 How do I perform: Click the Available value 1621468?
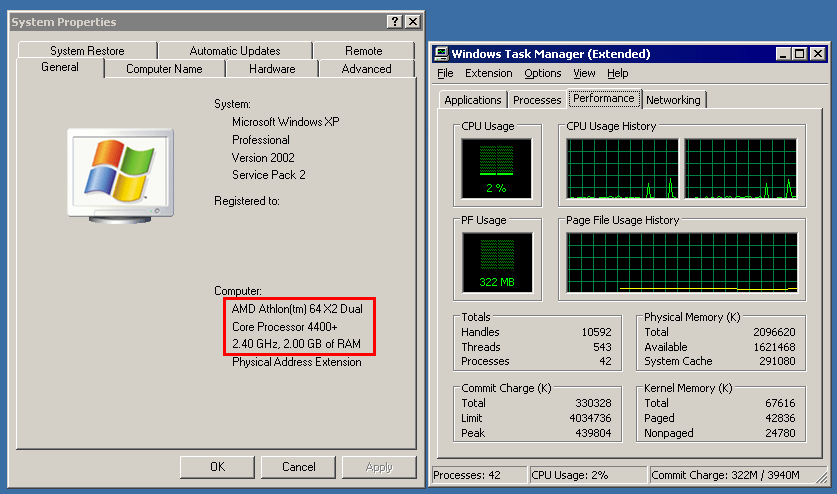click(774, 347)
